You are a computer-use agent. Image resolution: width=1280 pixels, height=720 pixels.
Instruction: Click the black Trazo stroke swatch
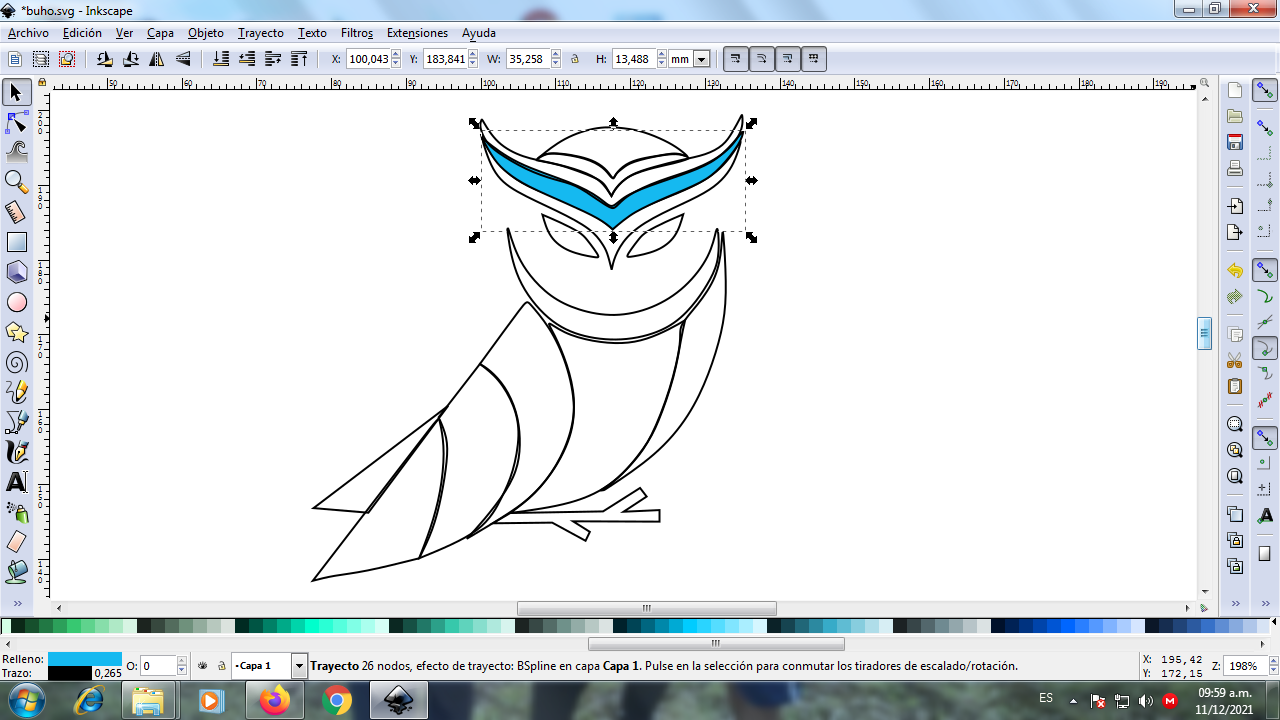point(70,673)
